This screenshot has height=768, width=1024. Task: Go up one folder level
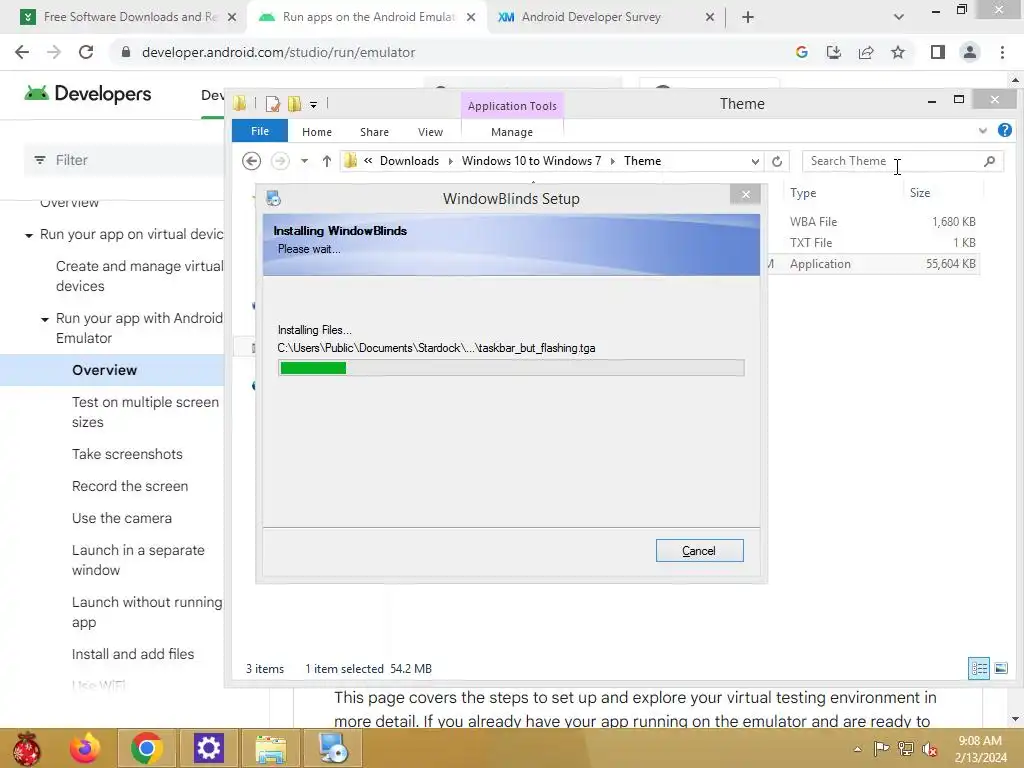(327, 161)
